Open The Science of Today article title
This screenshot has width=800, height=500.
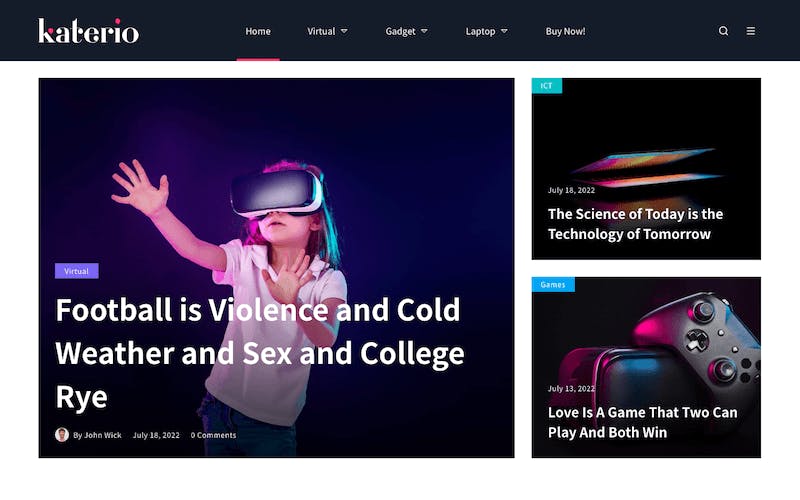point(635,224)
